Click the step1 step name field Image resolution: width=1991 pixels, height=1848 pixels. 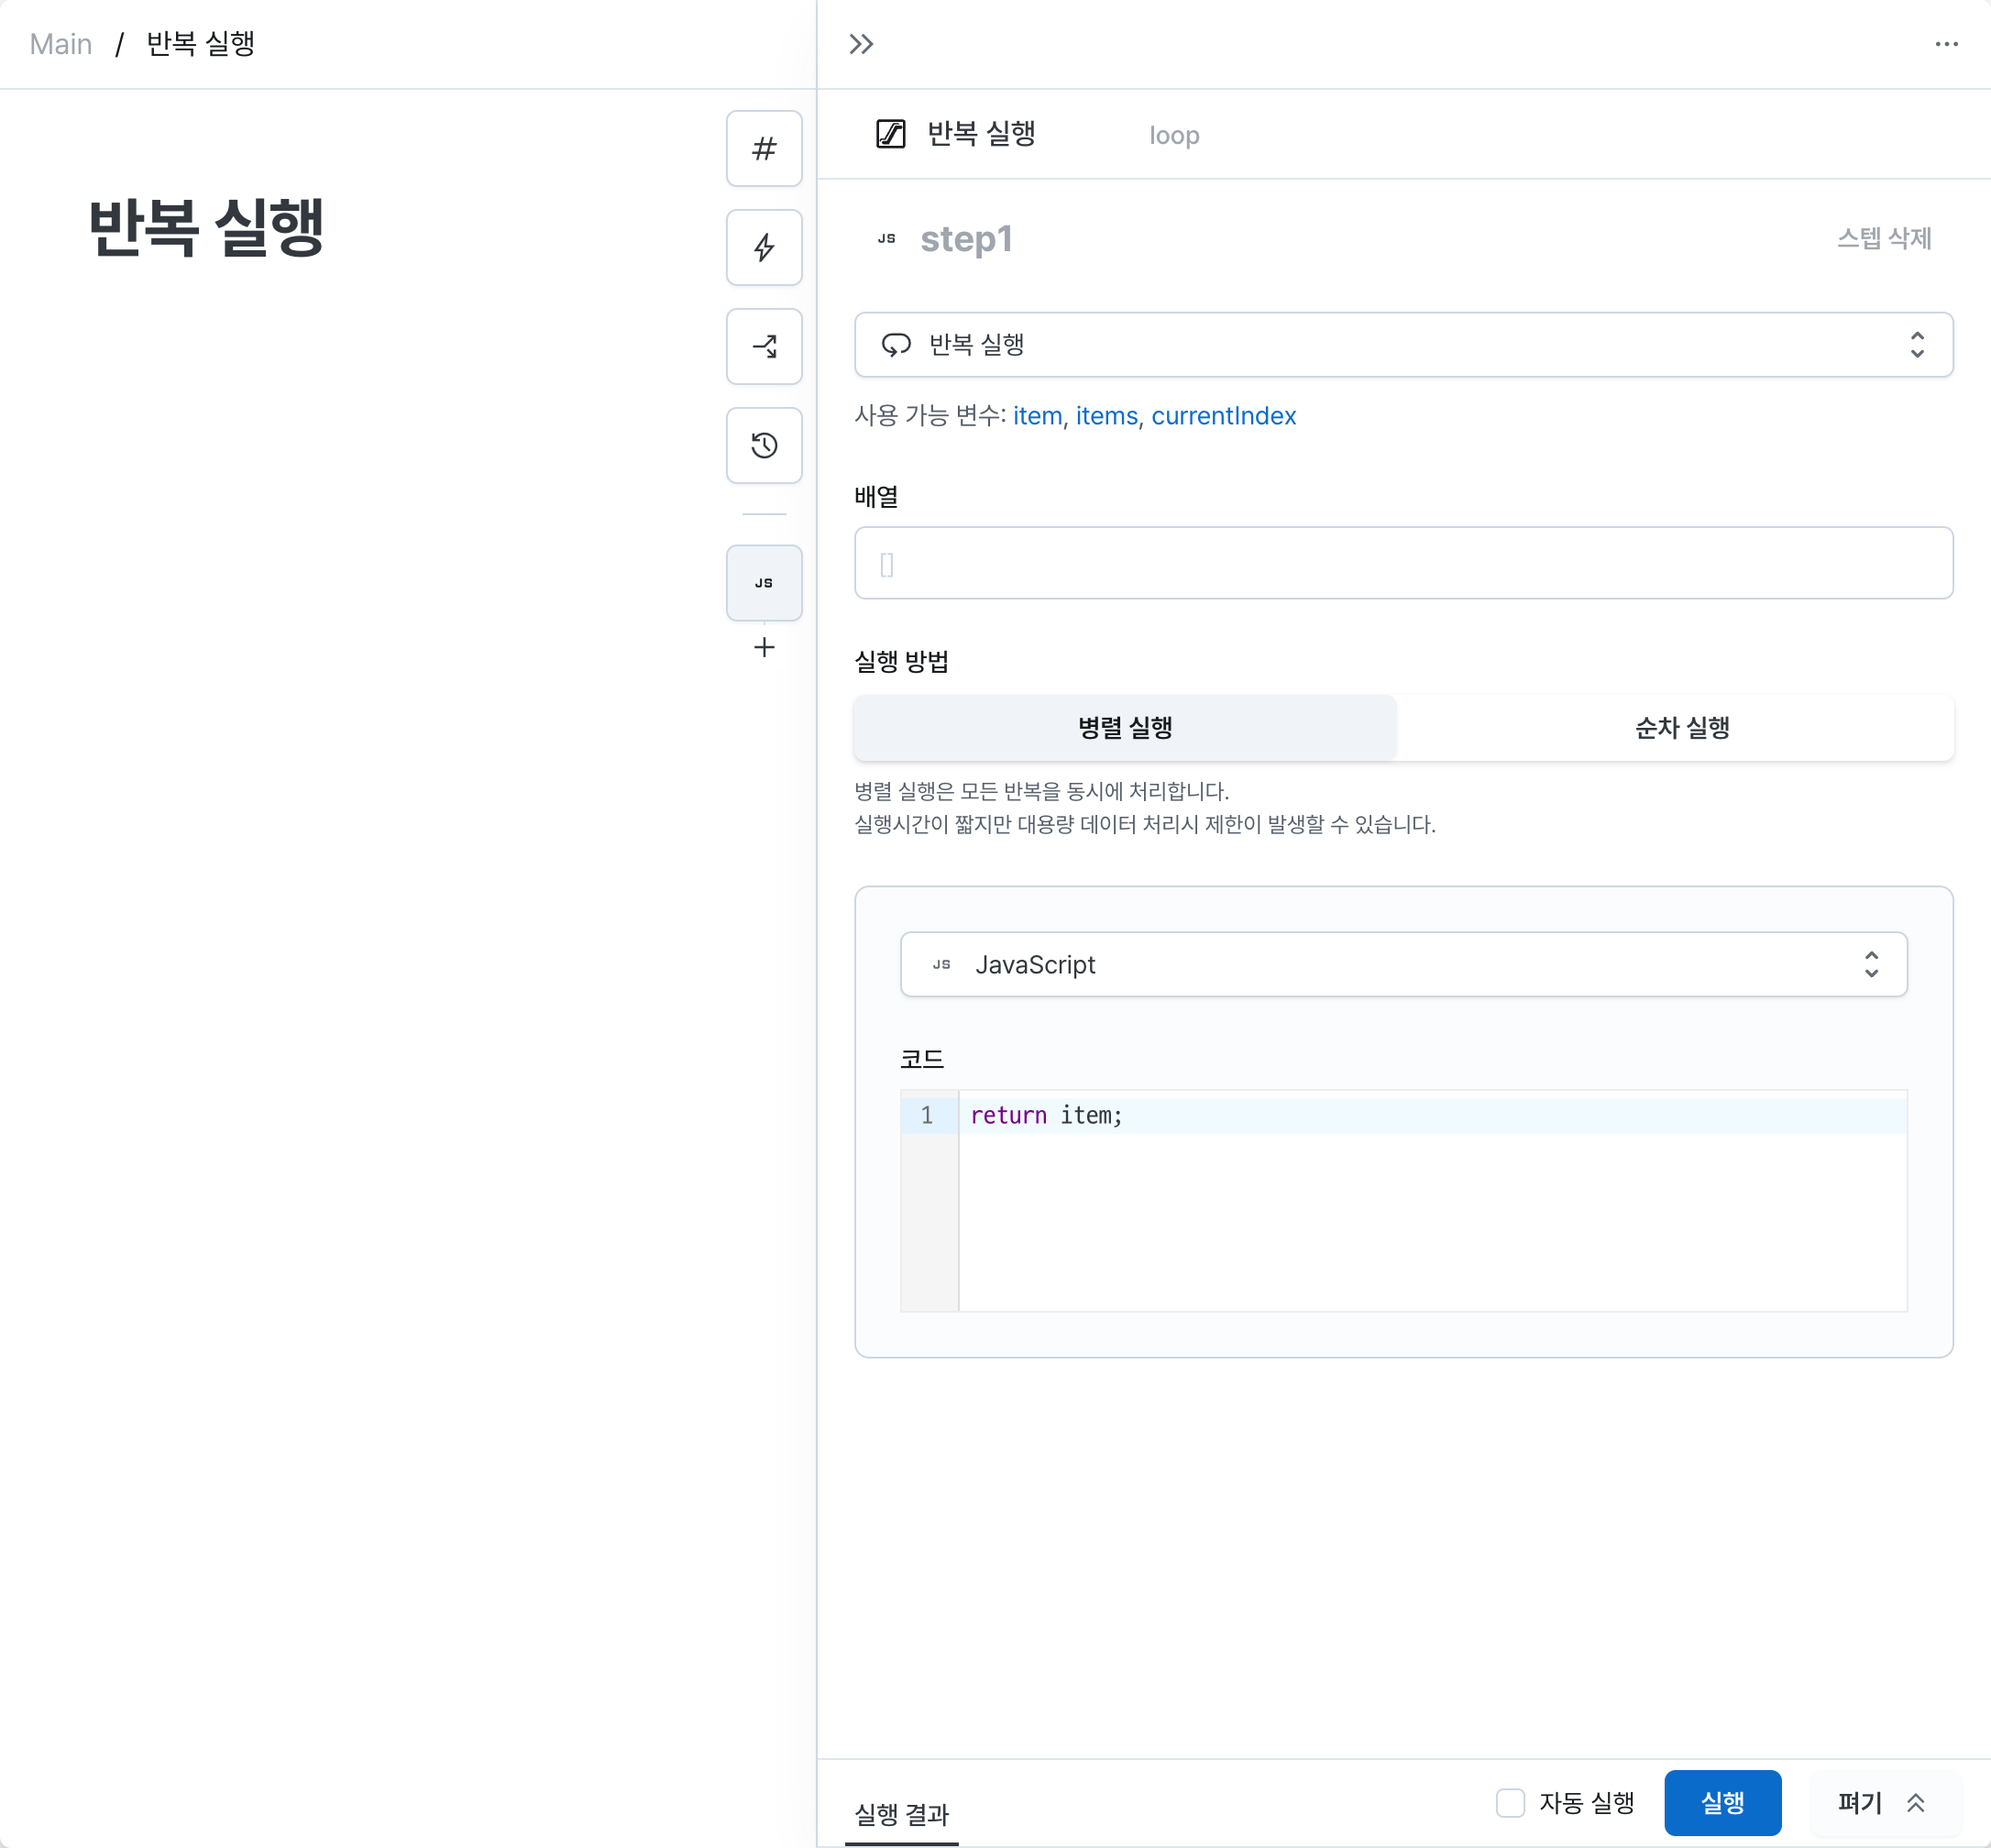(x=966, y=239)
